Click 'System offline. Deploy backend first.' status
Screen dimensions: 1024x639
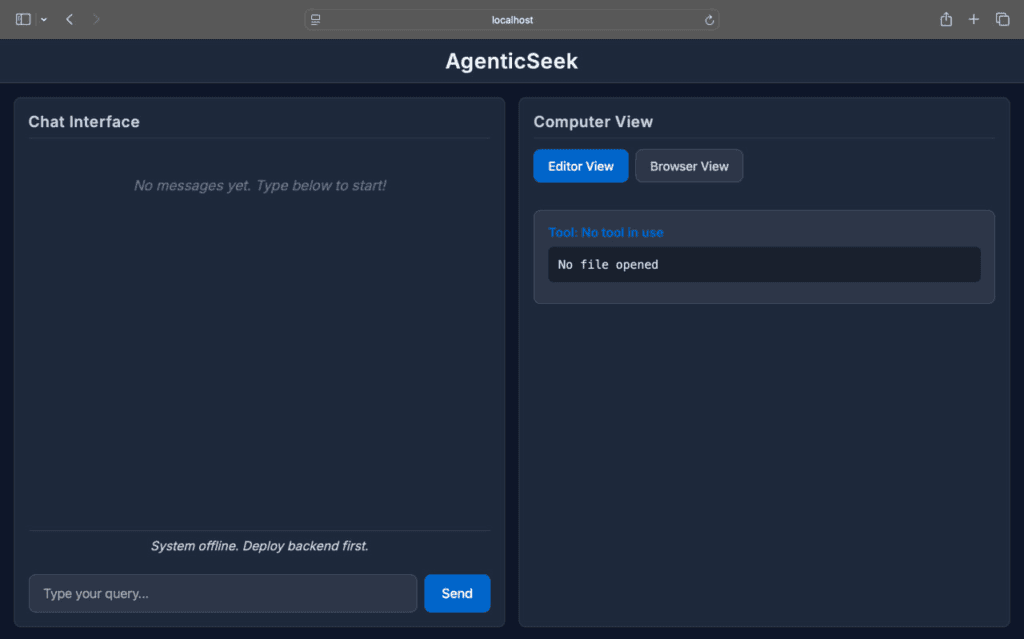pos(260,546)
